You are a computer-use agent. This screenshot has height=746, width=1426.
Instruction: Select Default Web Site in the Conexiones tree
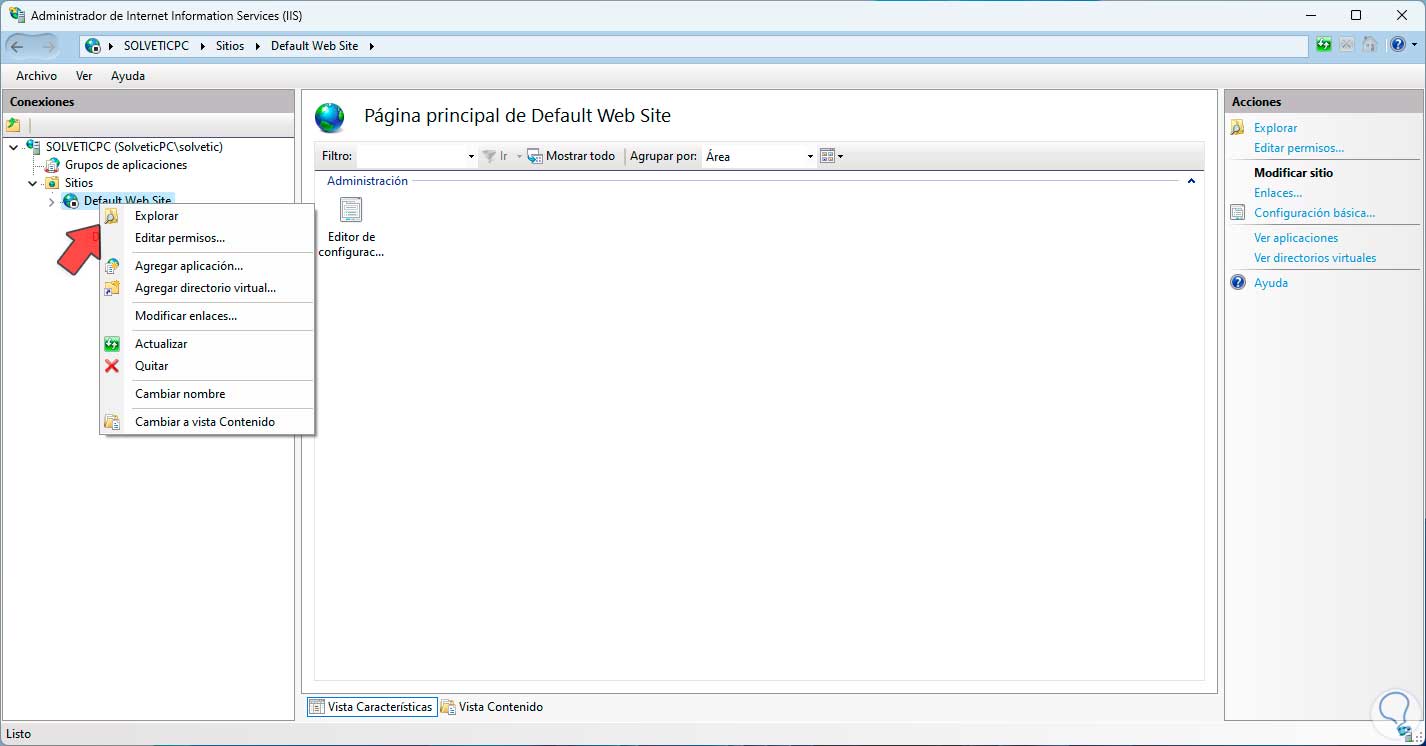coord(127,201)
